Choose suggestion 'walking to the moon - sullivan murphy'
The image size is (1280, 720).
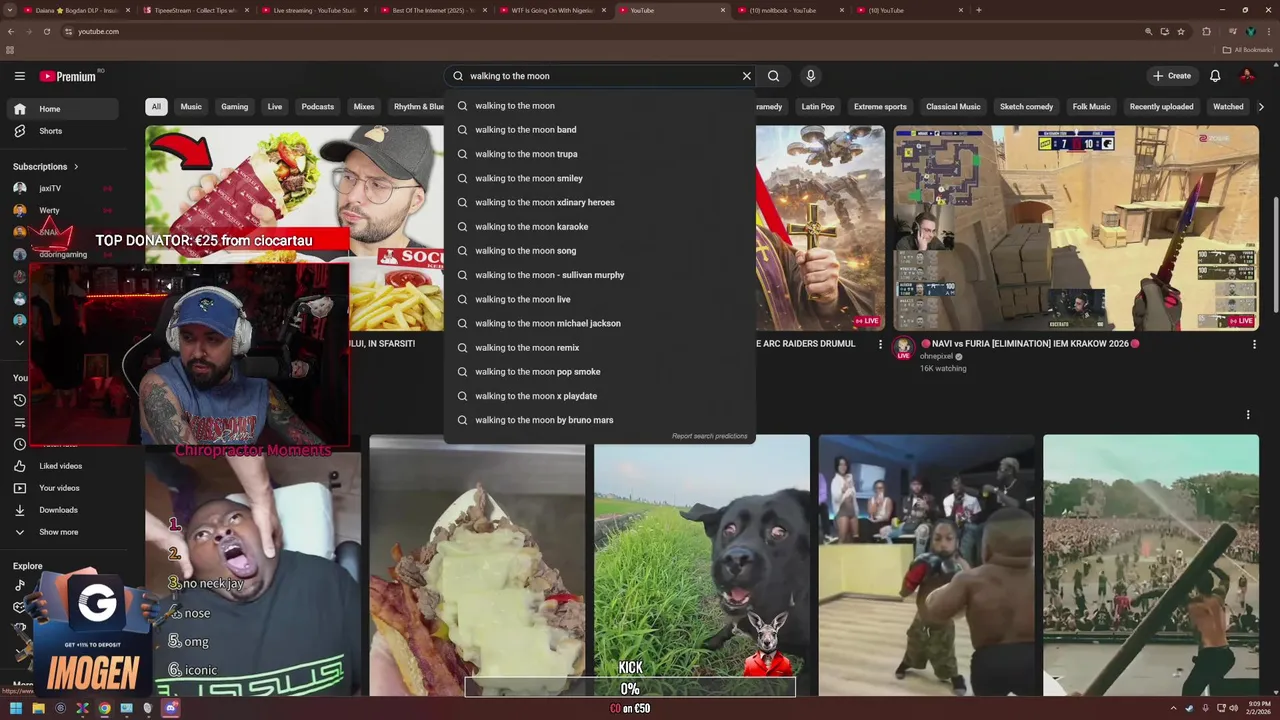pyautogui.click(x=600, y=275)
